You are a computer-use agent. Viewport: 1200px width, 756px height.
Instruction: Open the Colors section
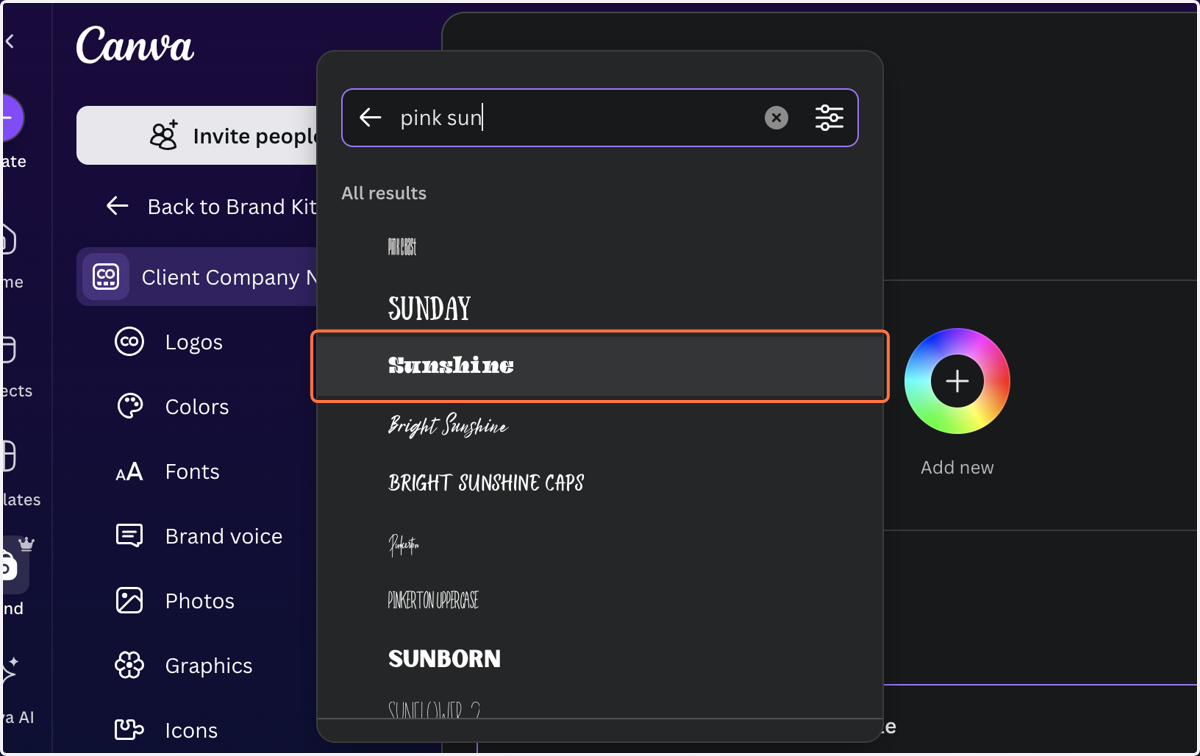coord(197,407)
